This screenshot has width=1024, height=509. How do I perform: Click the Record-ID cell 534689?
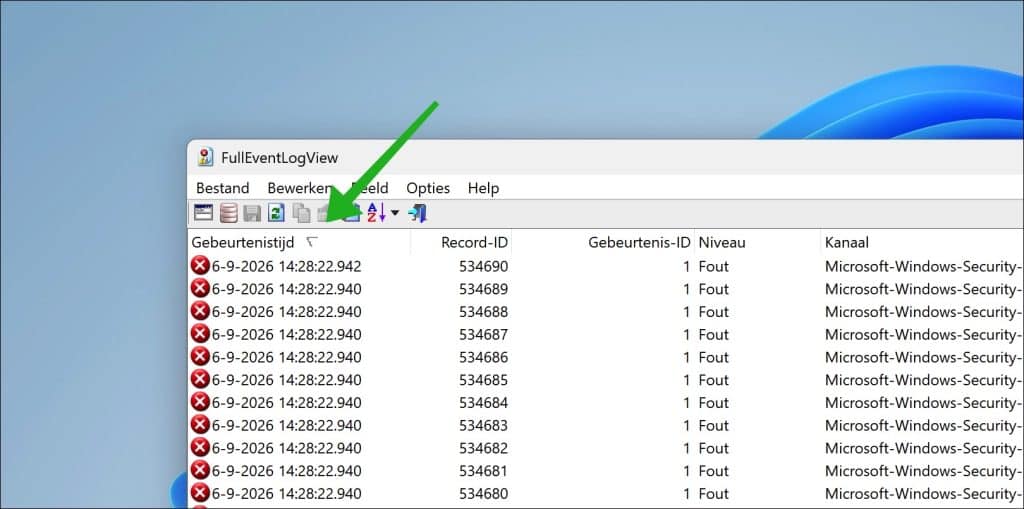pyautogui.click(x=483, y=289)
